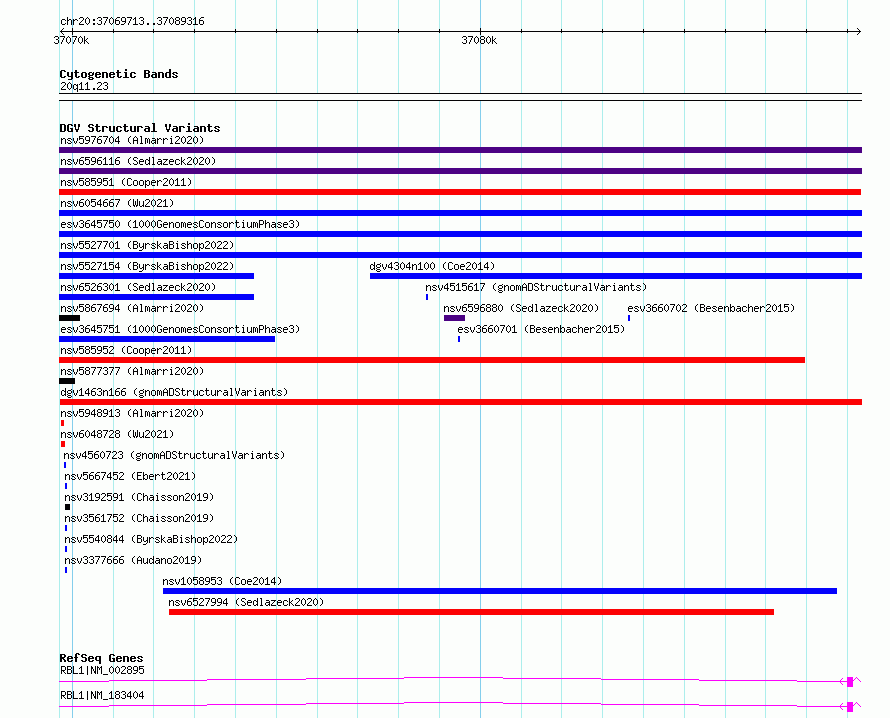Select the purple nsv6596116 Sedlazeck2020 bar

[x=460, y=171]
